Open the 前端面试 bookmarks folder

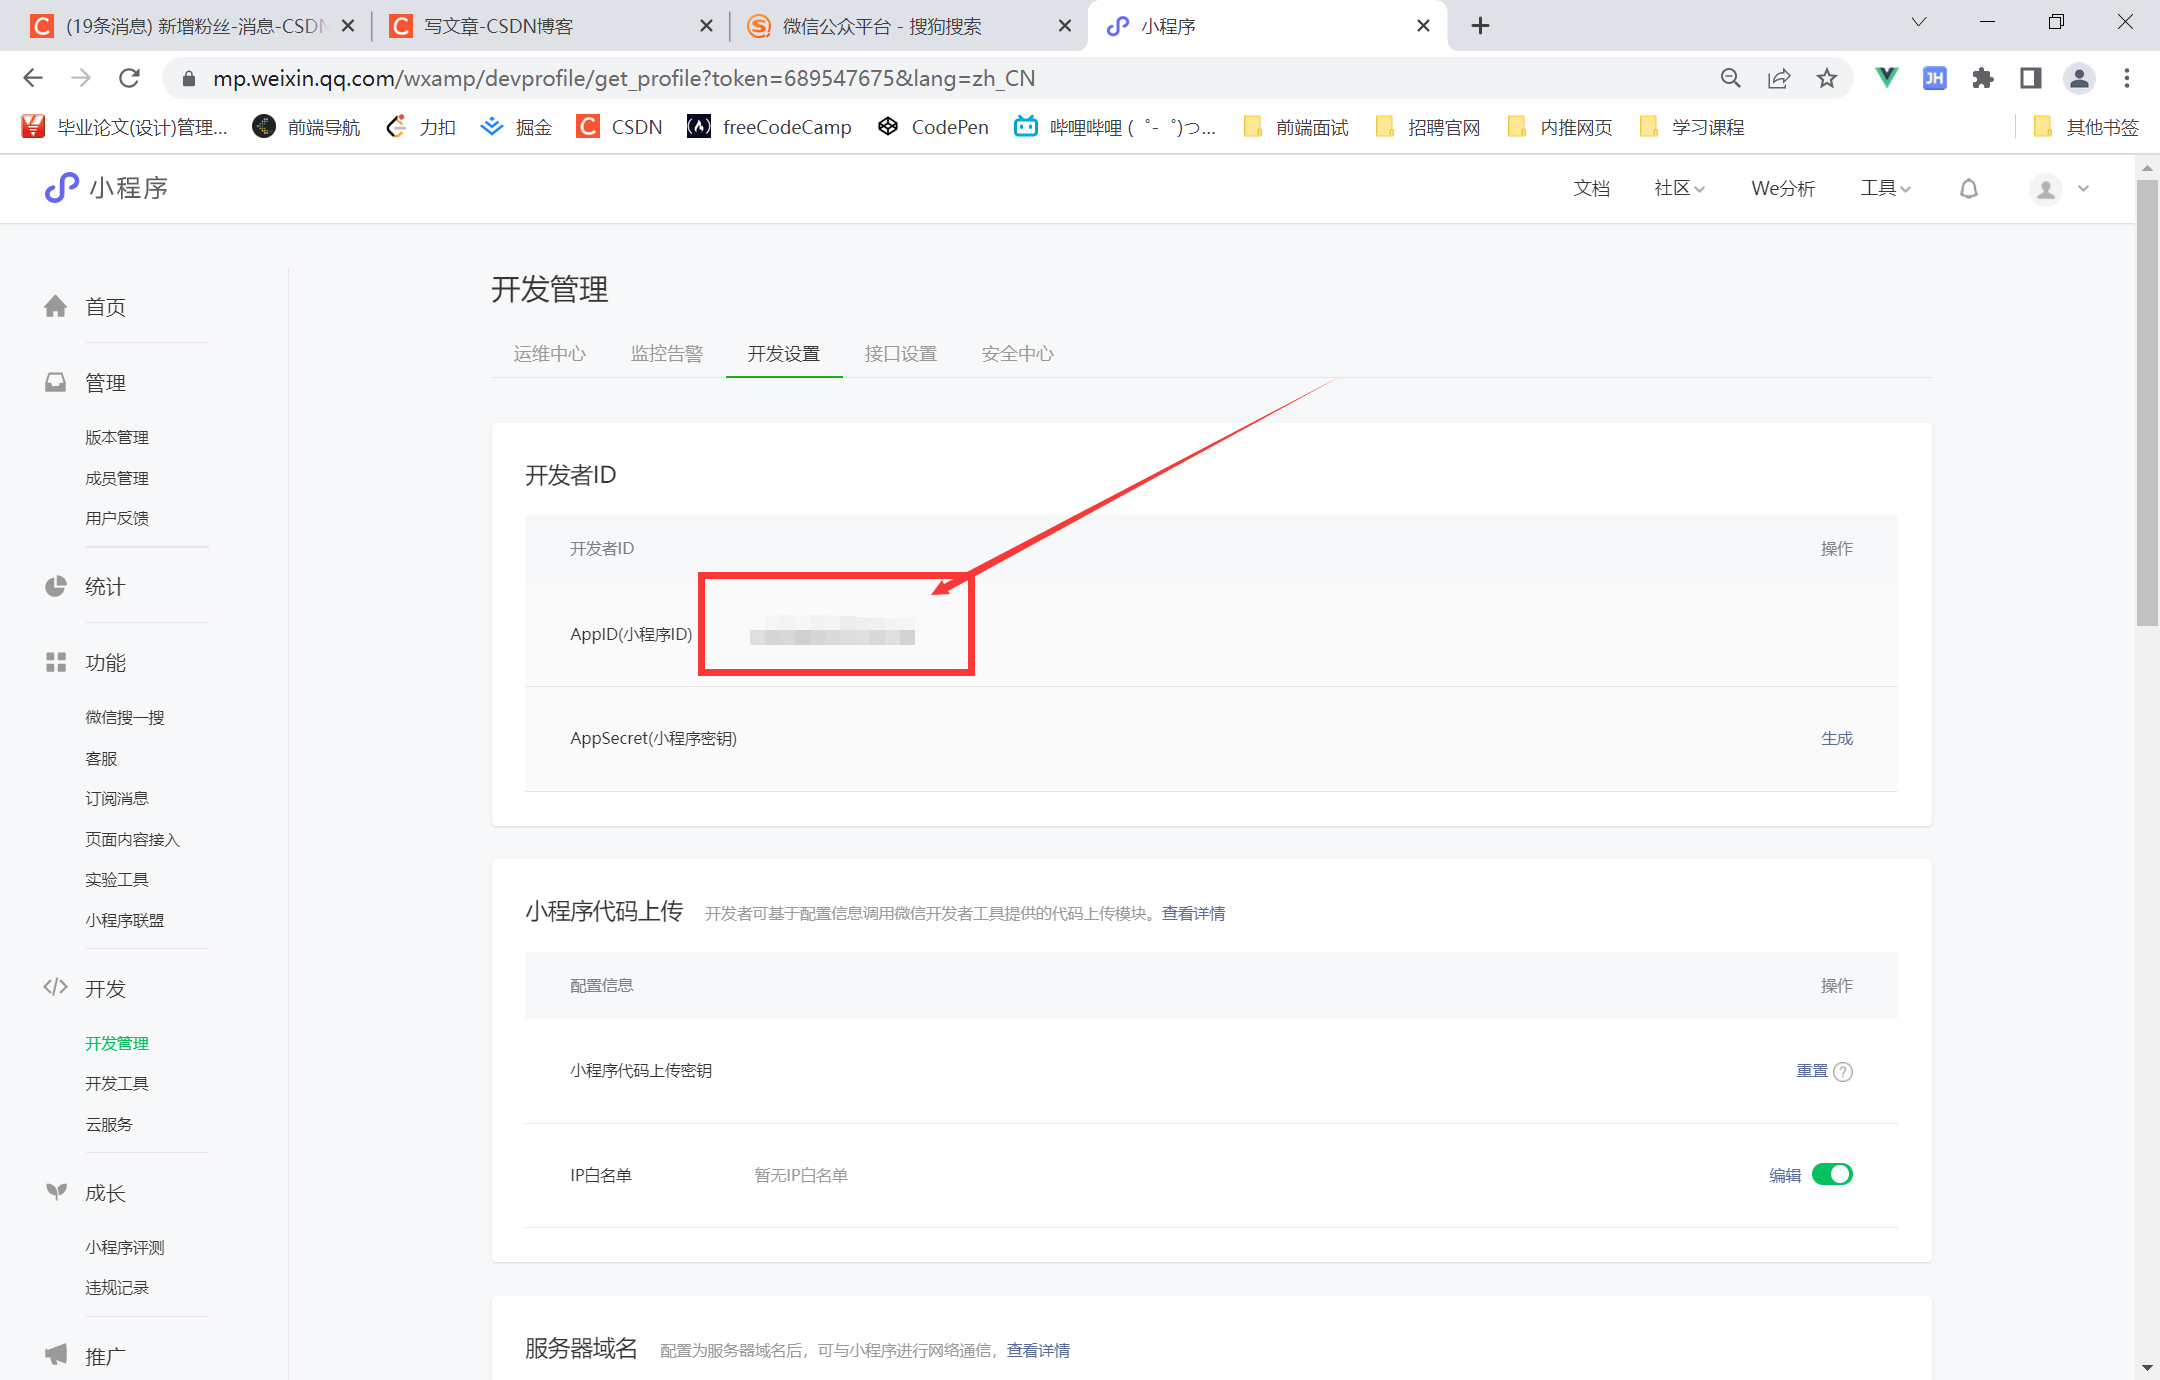(x=1296, y=127)
